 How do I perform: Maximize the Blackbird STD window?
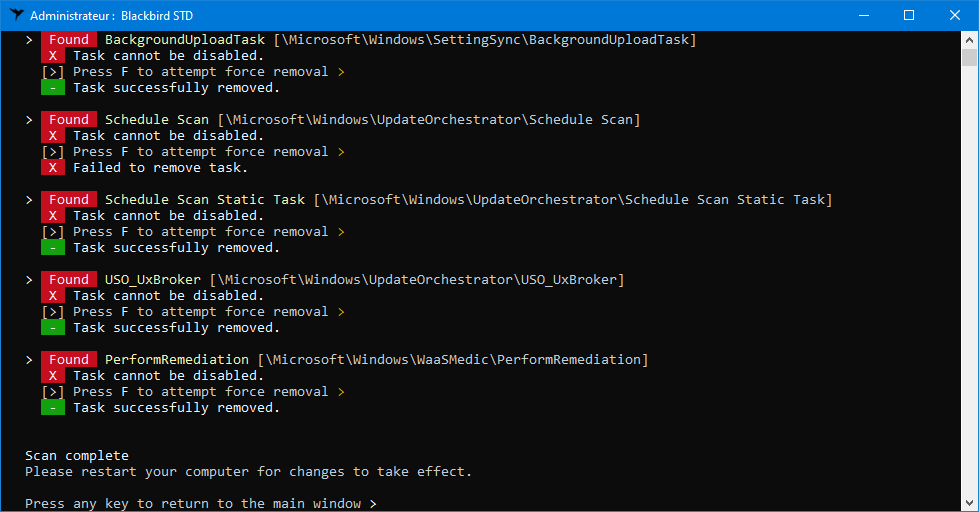coord(909,15)
